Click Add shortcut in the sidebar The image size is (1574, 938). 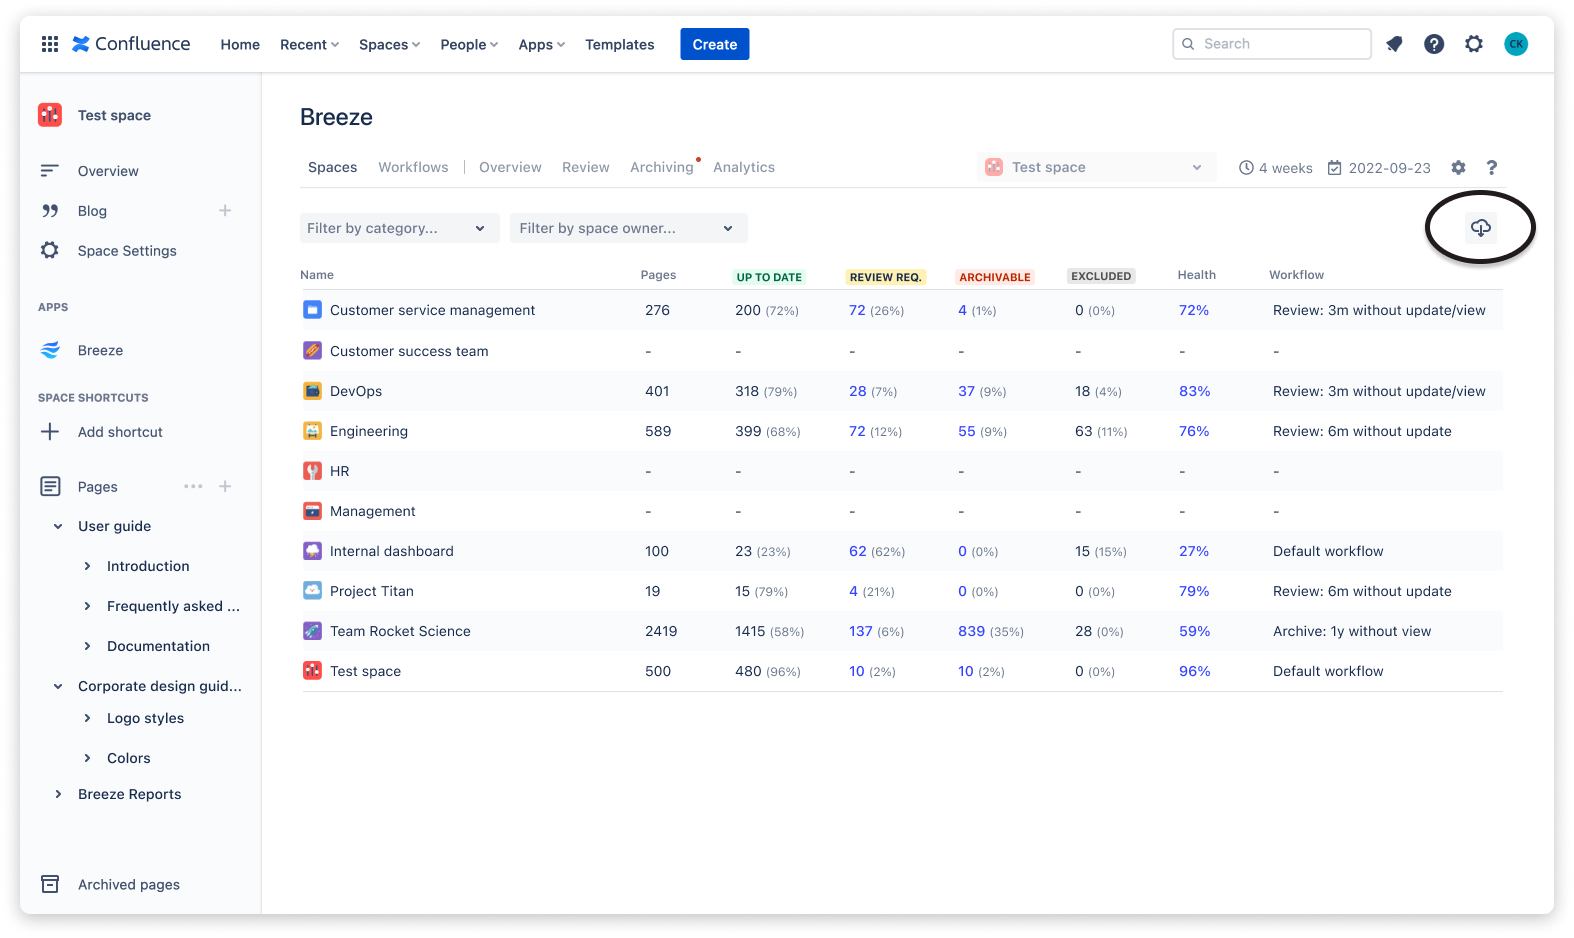(120, 432)
